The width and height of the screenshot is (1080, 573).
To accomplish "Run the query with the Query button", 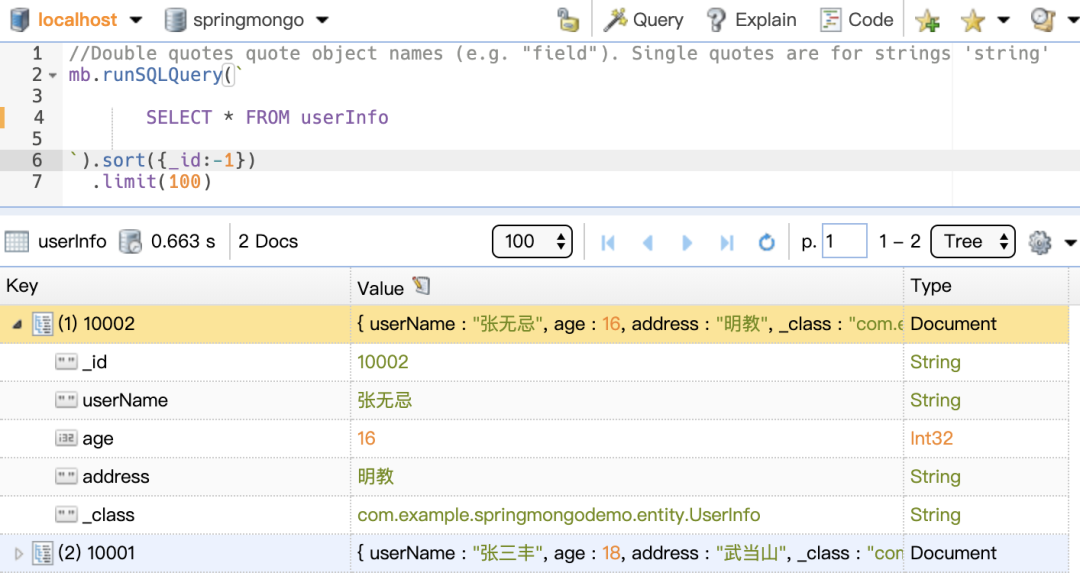I will pos(644,20).
